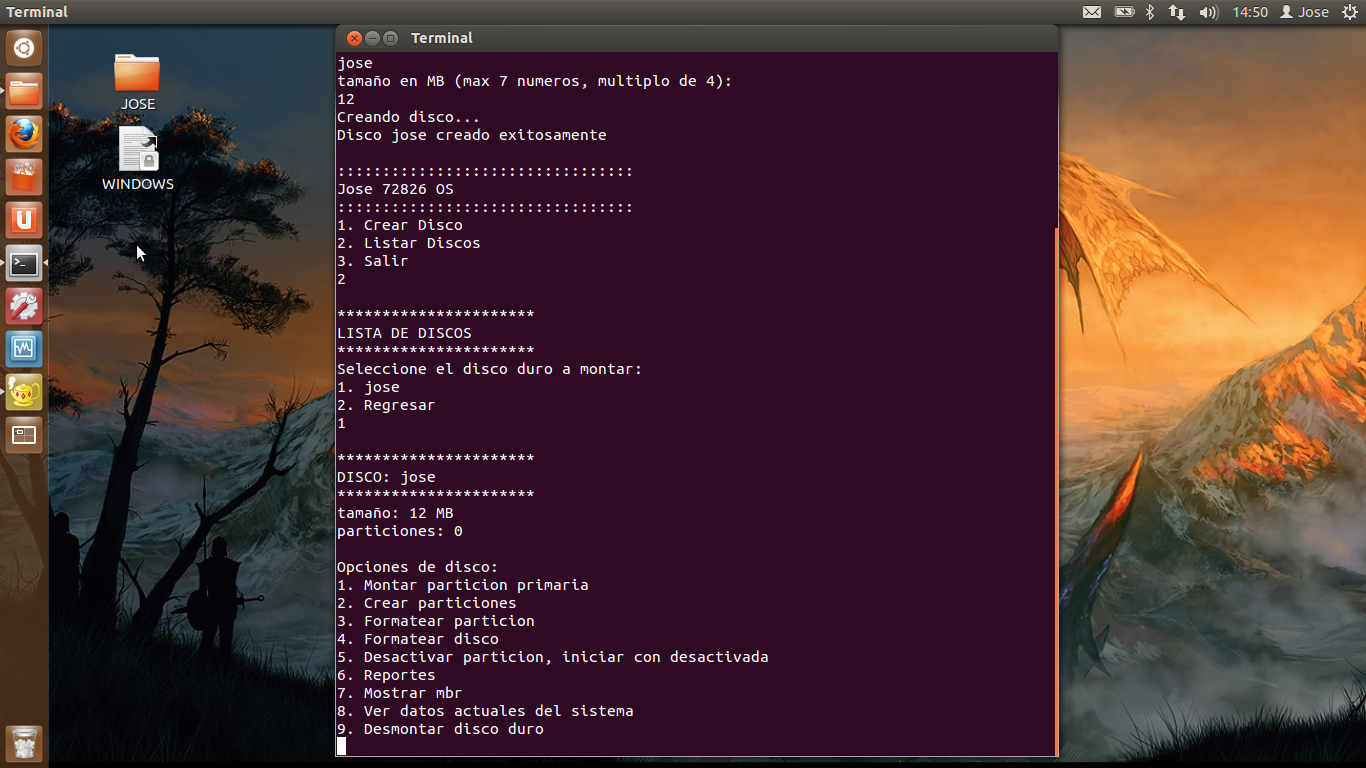This screenshot has width=1366, height=768.
Task: Click '8. Ver datos actuales del sistema'
Action: pos(485,711)
